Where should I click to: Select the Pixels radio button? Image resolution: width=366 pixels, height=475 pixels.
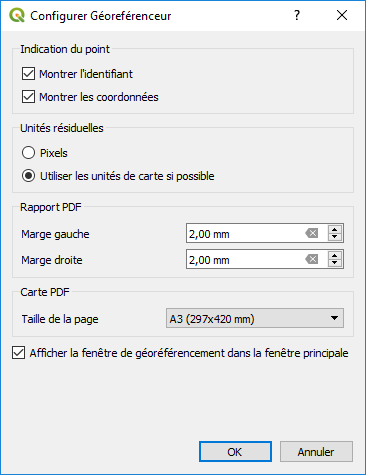point(28,153)
